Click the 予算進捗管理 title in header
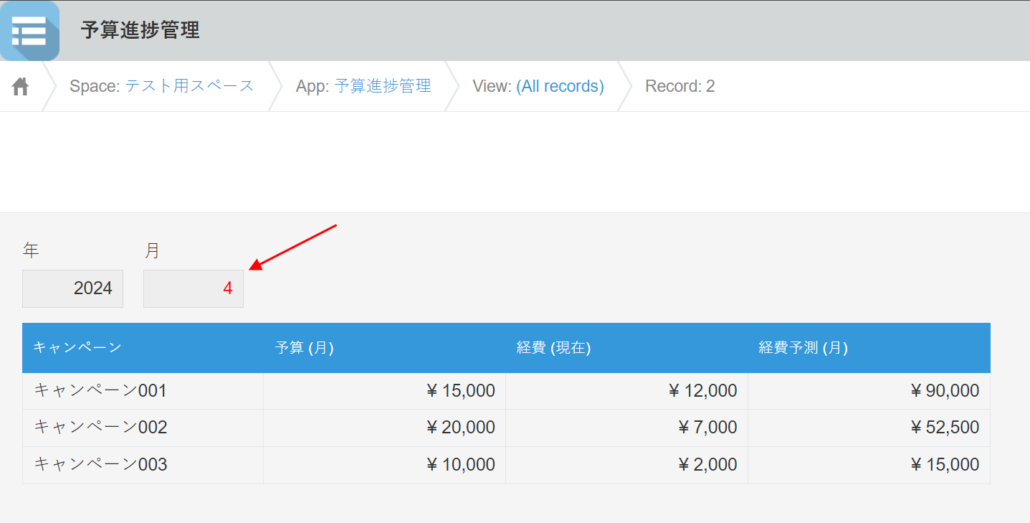The width and height of the screenshot is (1030, 523). (140, 31)
